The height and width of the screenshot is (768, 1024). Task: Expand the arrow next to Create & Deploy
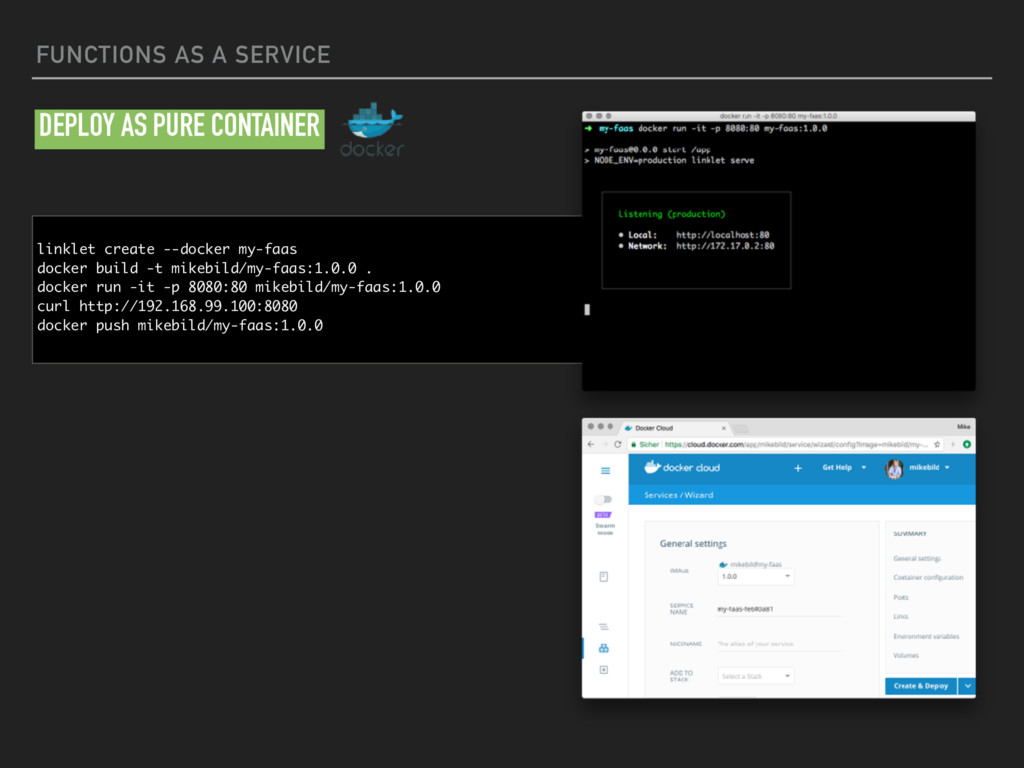(x=967, y=686)
